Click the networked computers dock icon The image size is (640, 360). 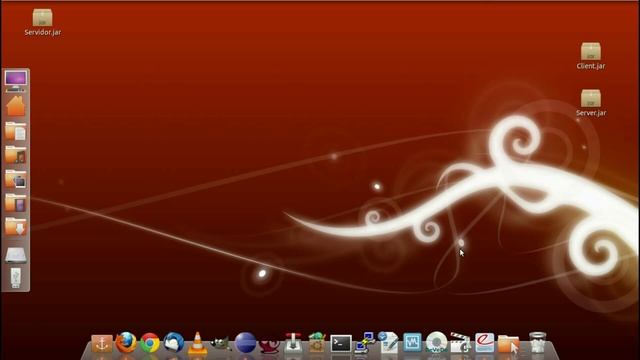(364, 342)
